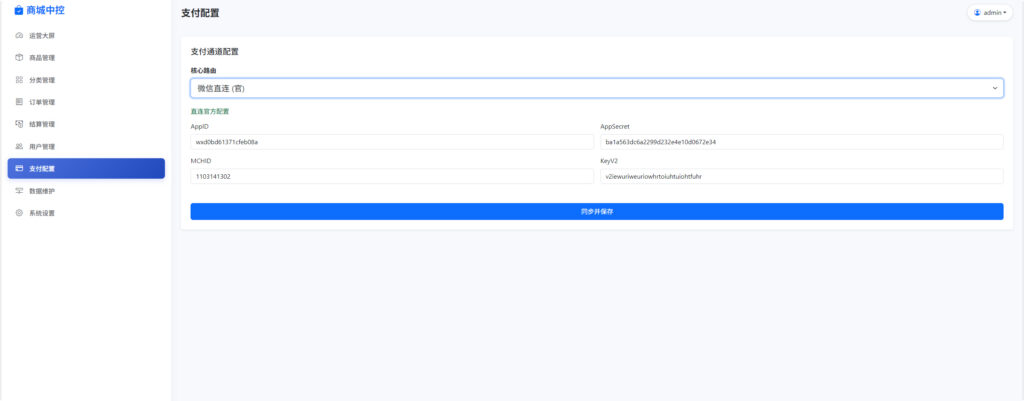Open the 核心路由 dropdown showing 微信直连
This screenshot has width=1024, height=401.
pos(596,88)
